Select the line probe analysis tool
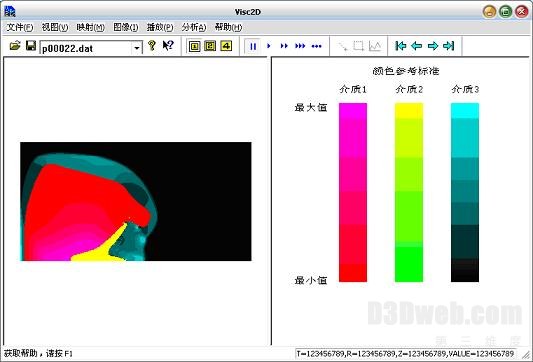 pyautogui.click(x=343, y=46)
